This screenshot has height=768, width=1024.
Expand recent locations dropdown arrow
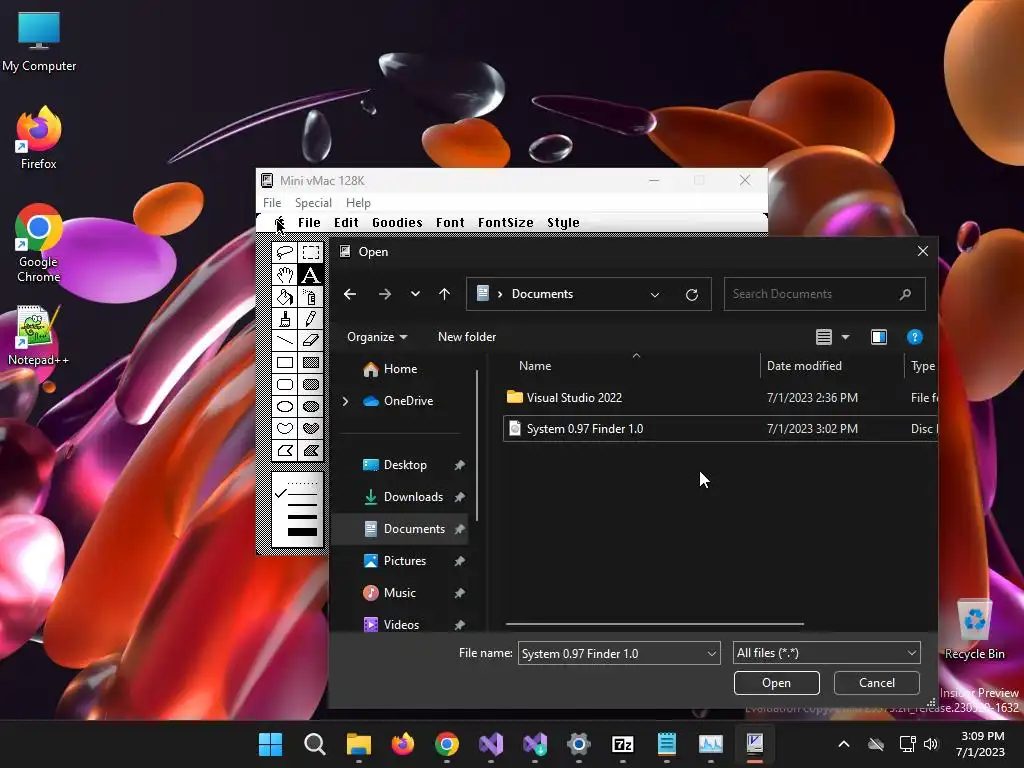tap(415, 294)
